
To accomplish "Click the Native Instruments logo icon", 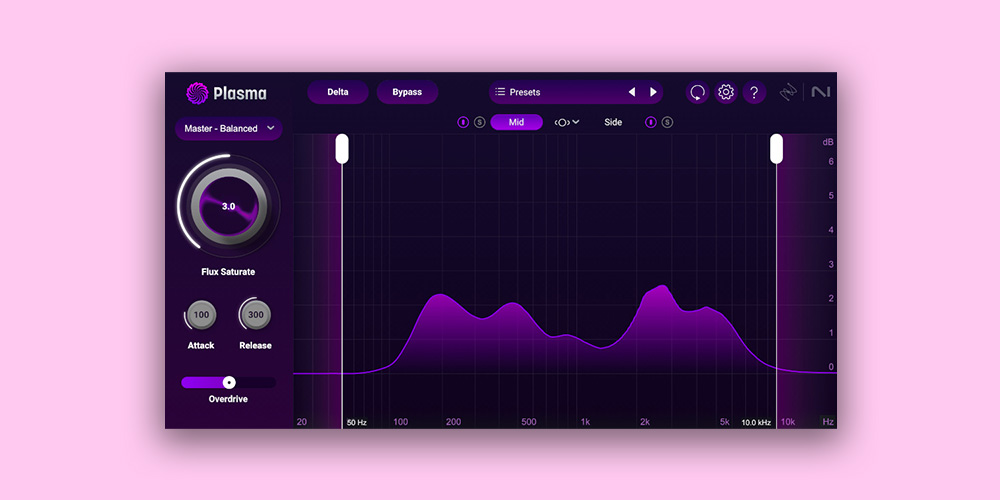I will pyautogui.click(x=821, y=92).
